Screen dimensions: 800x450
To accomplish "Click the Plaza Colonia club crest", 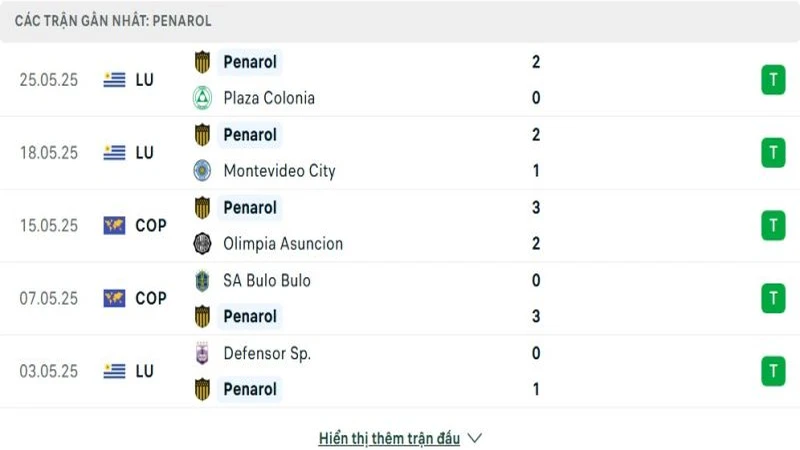I will click(202, 98).
